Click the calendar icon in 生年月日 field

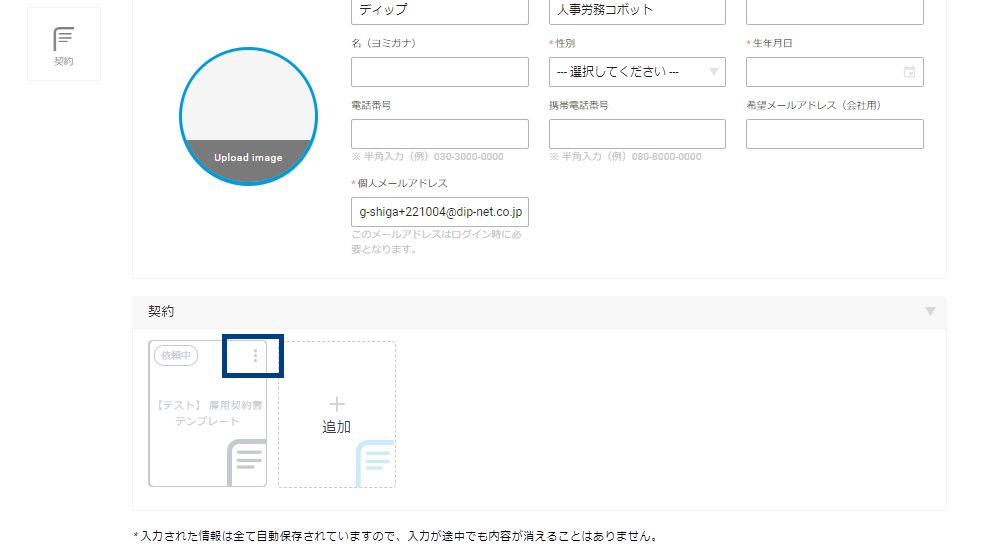tap(909, 72)
